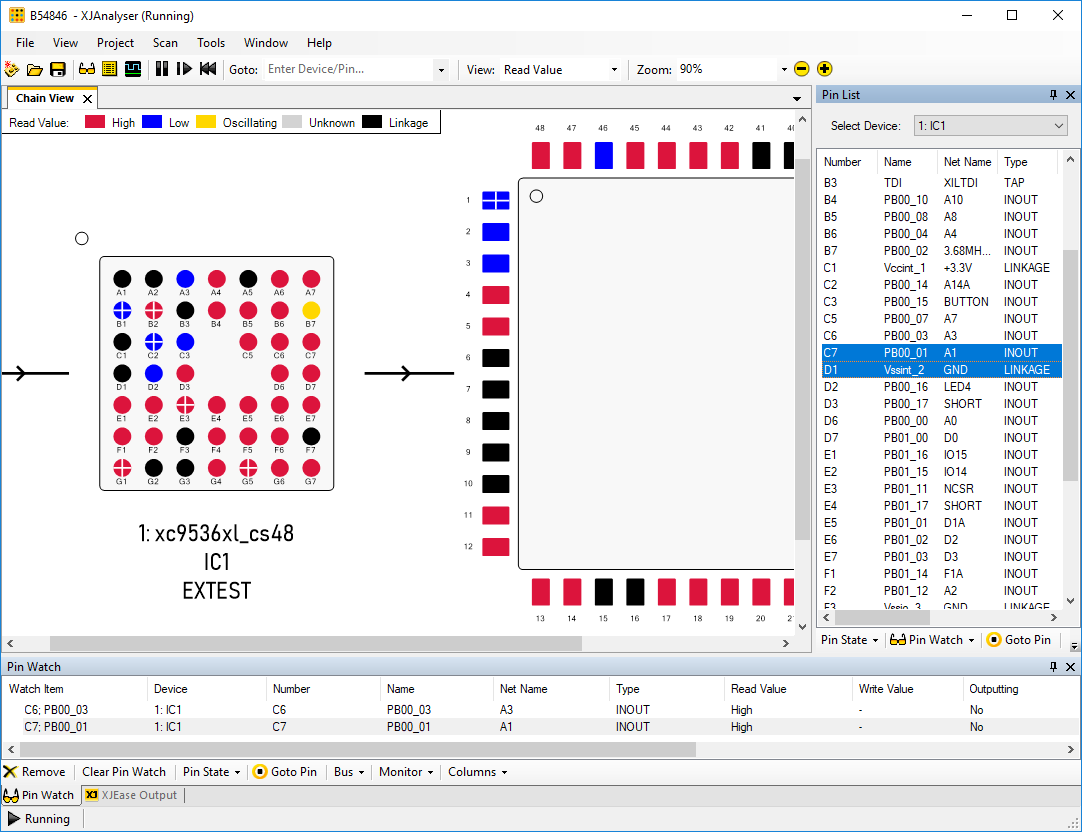Pause the running scan
The height and width of the screenshot is (832, 1082).
161,69
